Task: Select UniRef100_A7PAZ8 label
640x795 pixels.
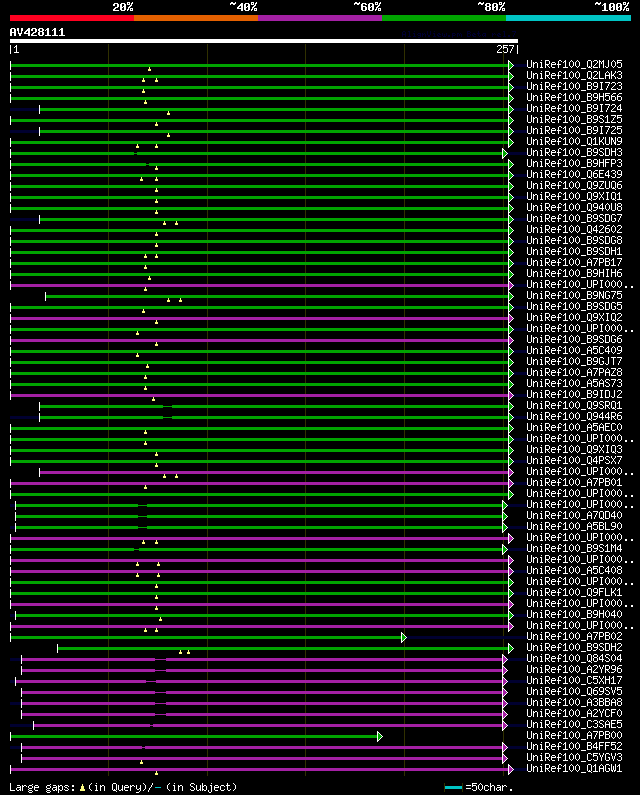Action: click(574, 373)
